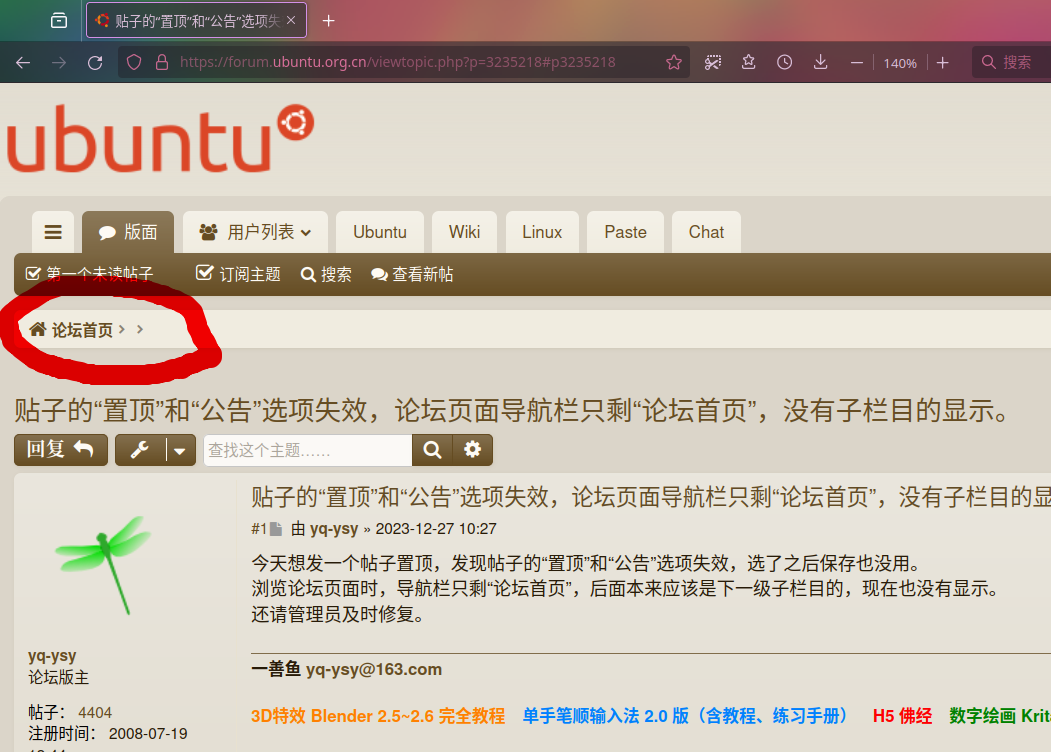Click the post count 4404
Image resolution: width=1051 pixels, height=752 pixels.
coord(95,712)
